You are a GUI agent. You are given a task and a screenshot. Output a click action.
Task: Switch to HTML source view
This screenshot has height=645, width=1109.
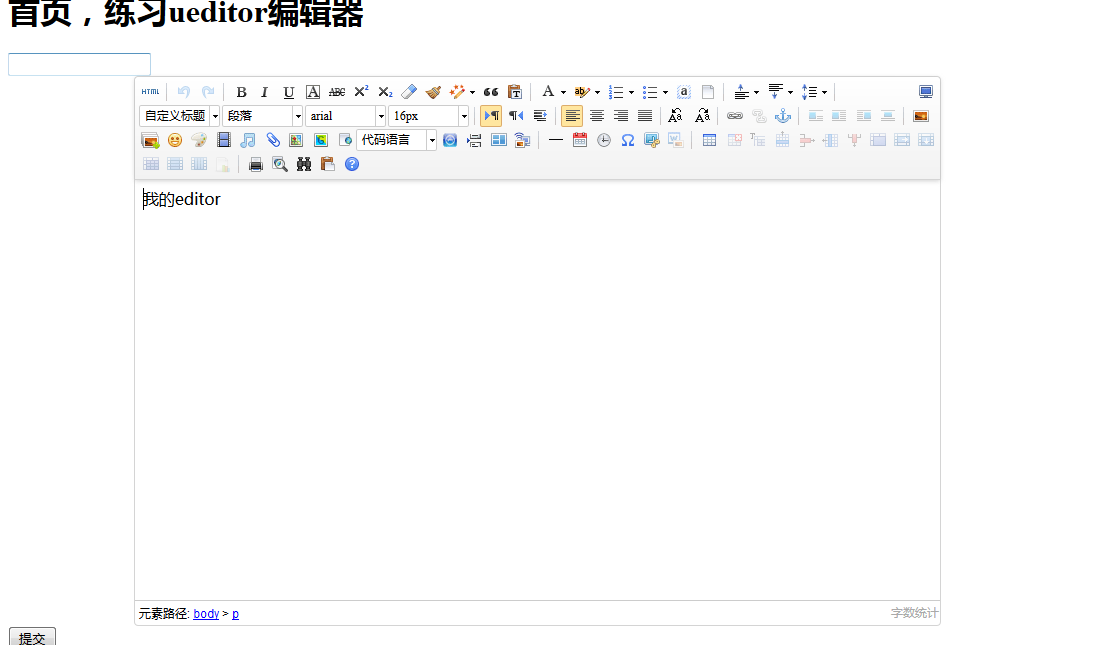(x=150, y=92)
